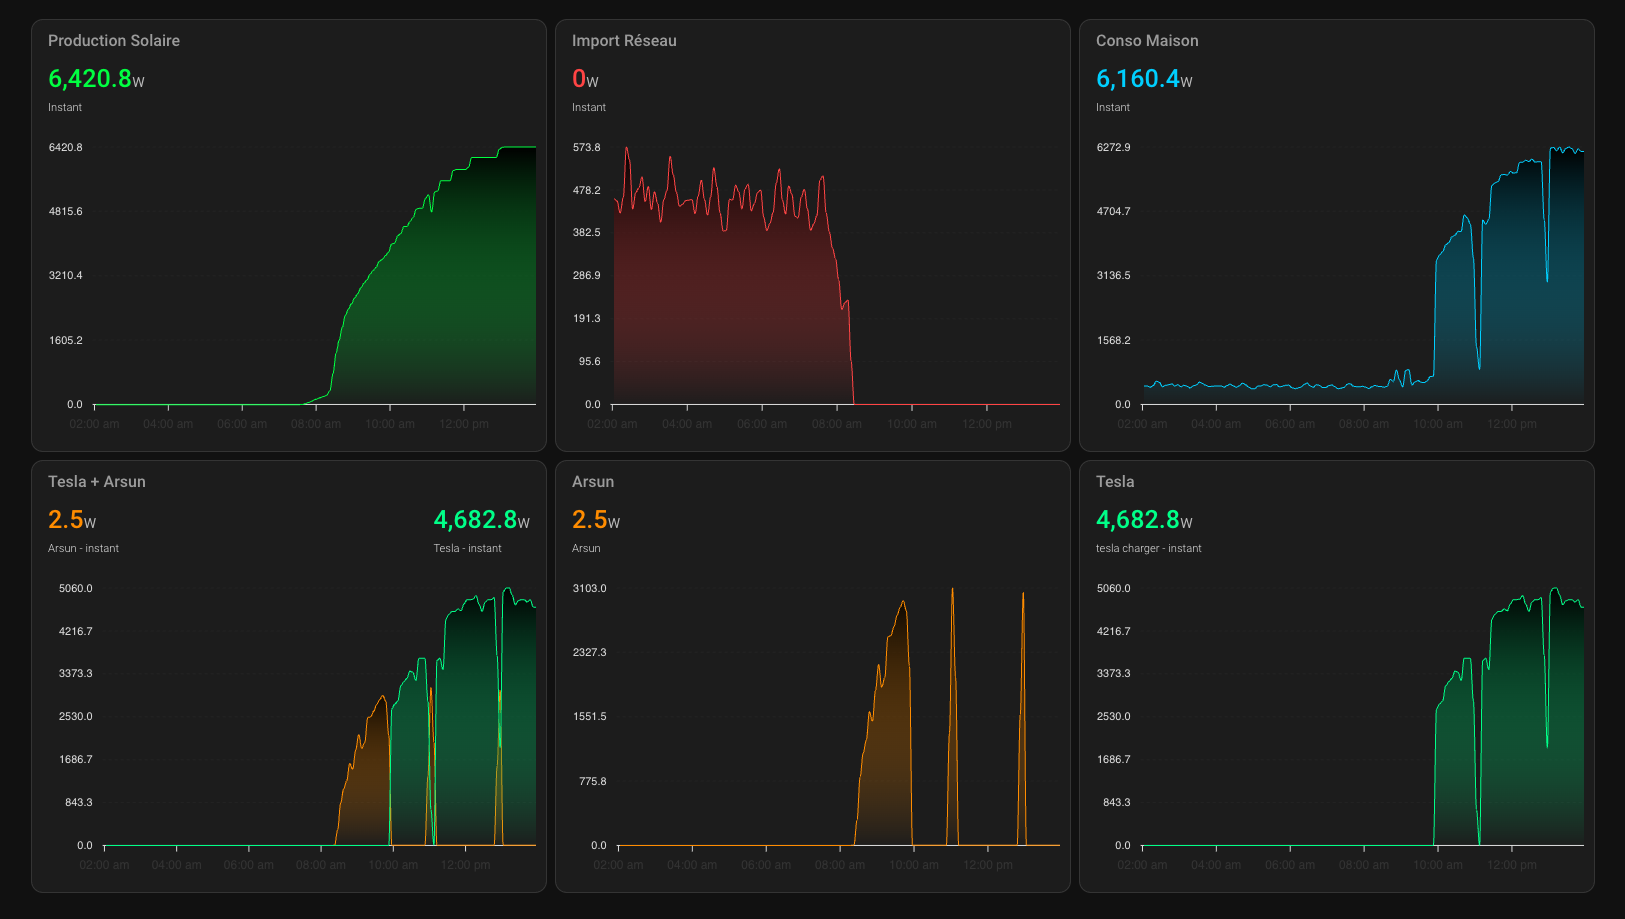The image size is (1625, 919).
Task: Open the Import Réseau card title
Action: (x=624, y=41)
